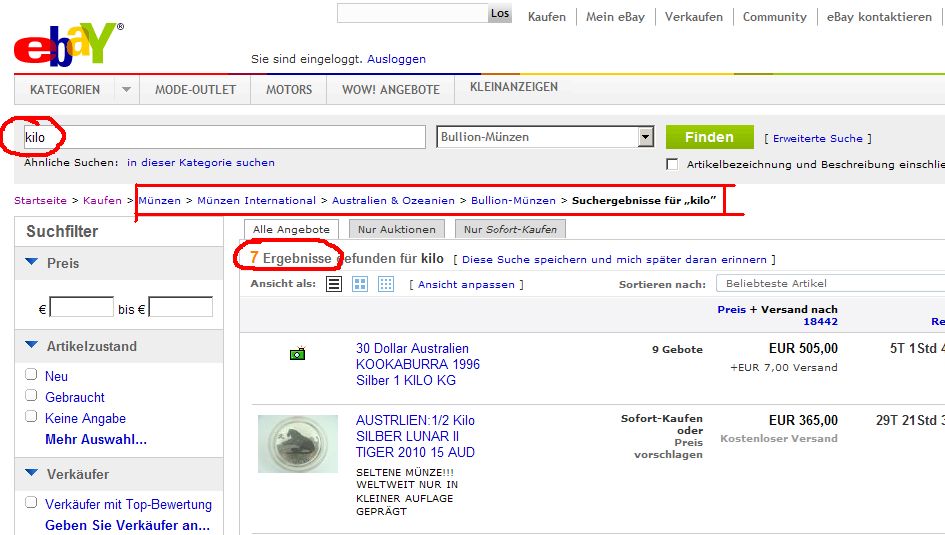This screenshot has height=535, width=945.
Task: Open eBay kontaktieren menu
Action: [x=879, y=17]
